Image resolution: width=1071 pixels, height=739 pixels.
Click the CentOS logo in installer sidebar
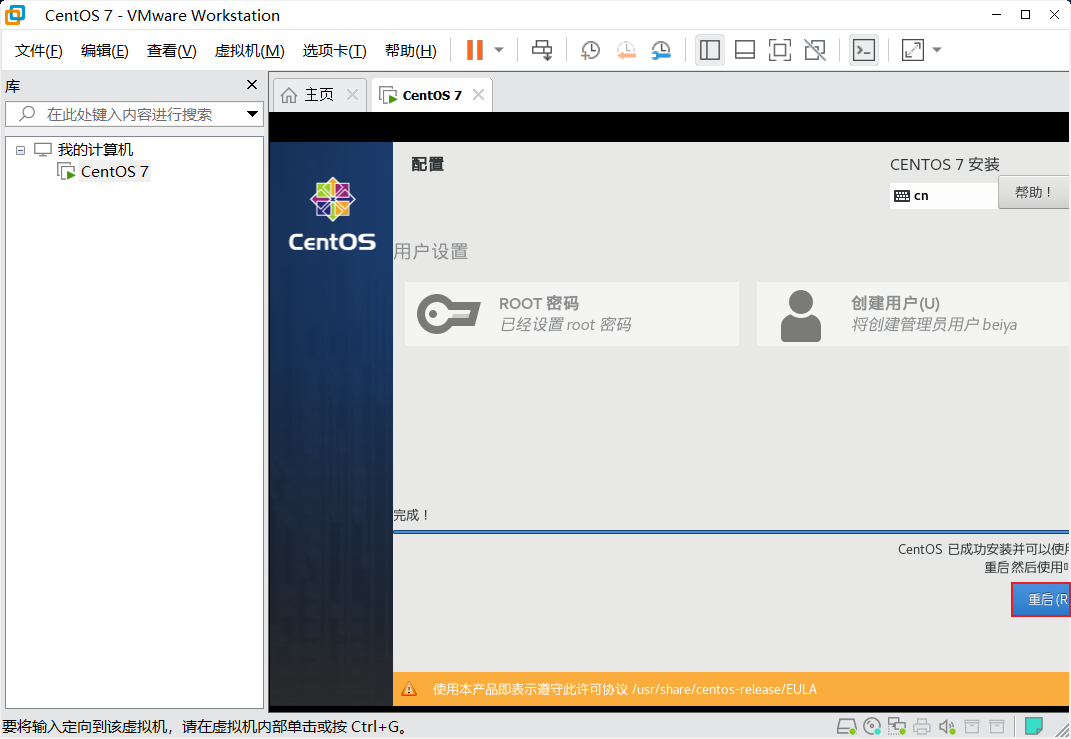[x=332, y=214]
